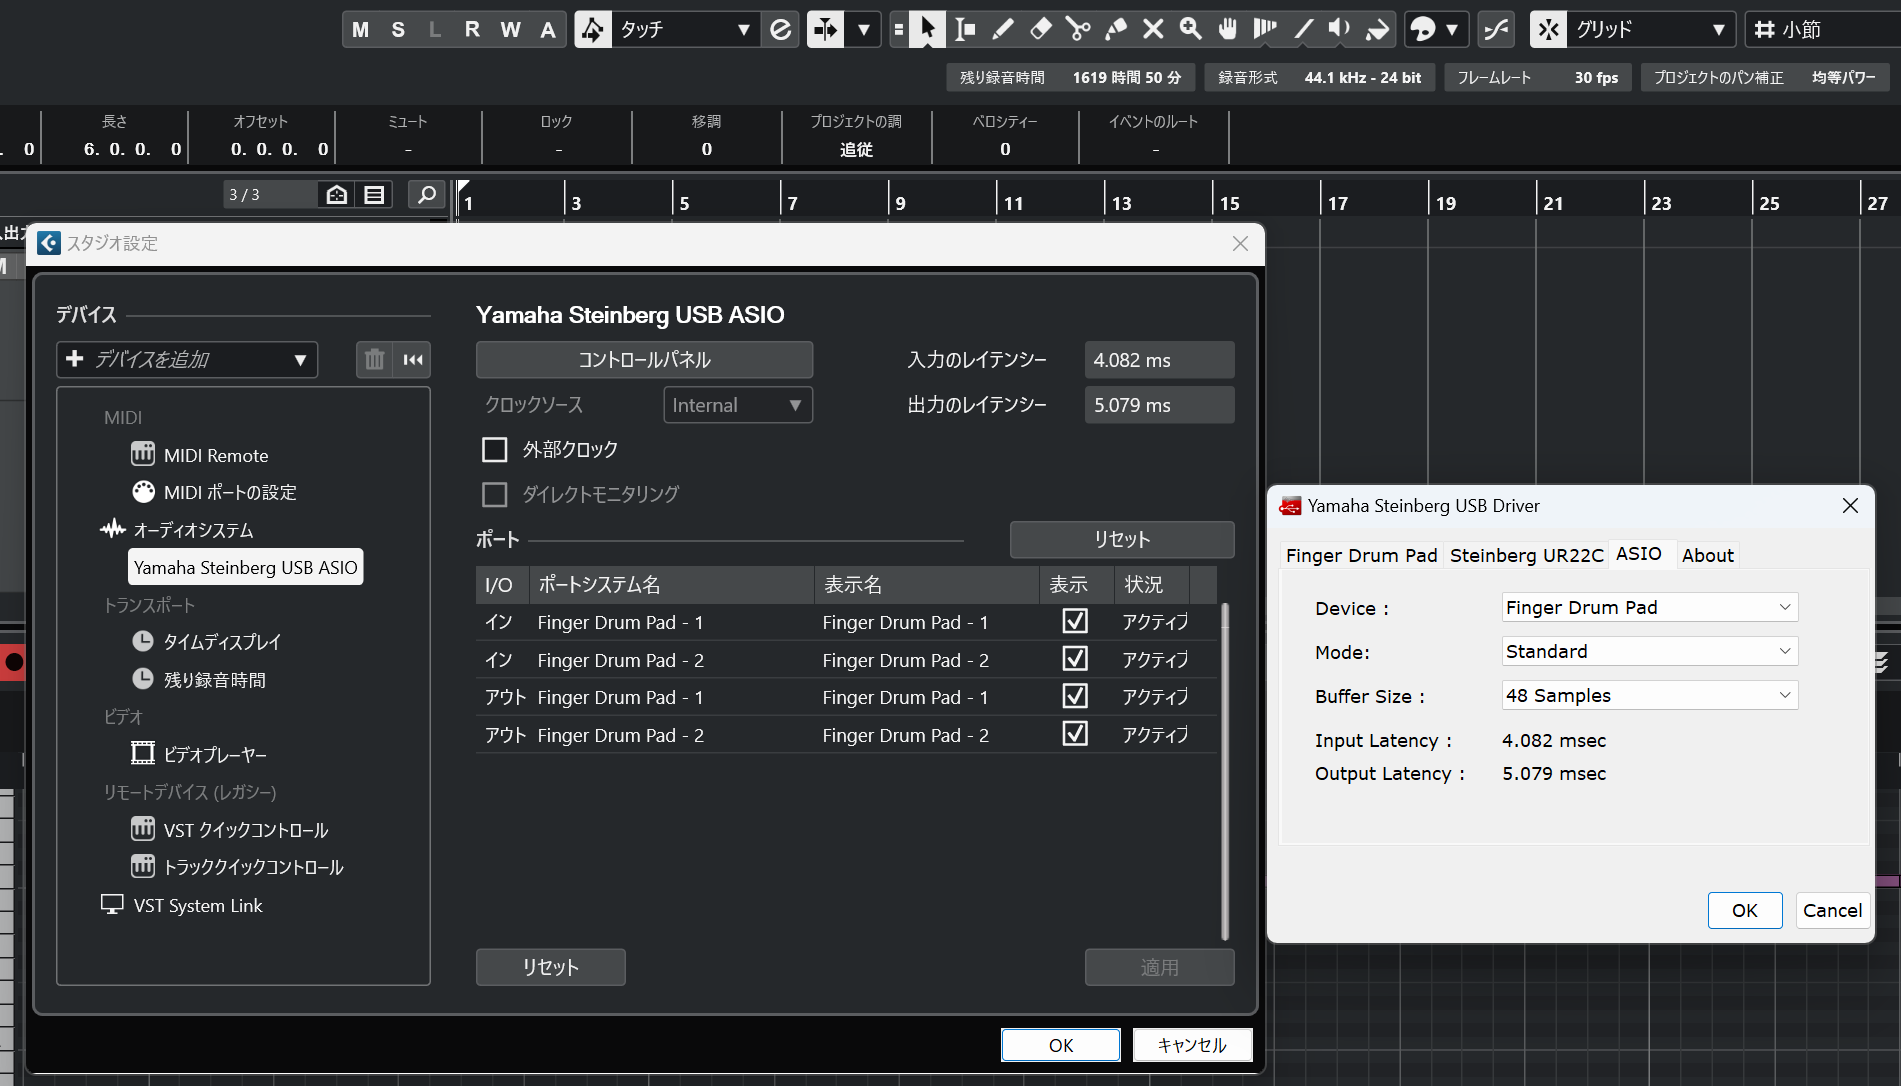Enable the 外部クロック checkbox

click(x=495, y=449)
